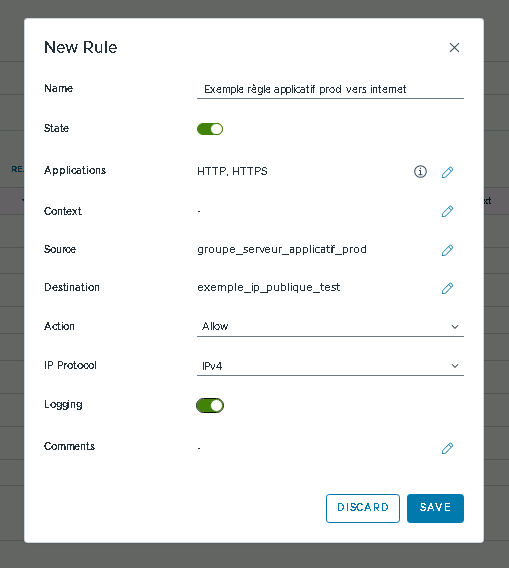The width and height of the screenshot is (509, 568).
Task: Edit the Destination with pencil icon
Action: tap(447, 288)
